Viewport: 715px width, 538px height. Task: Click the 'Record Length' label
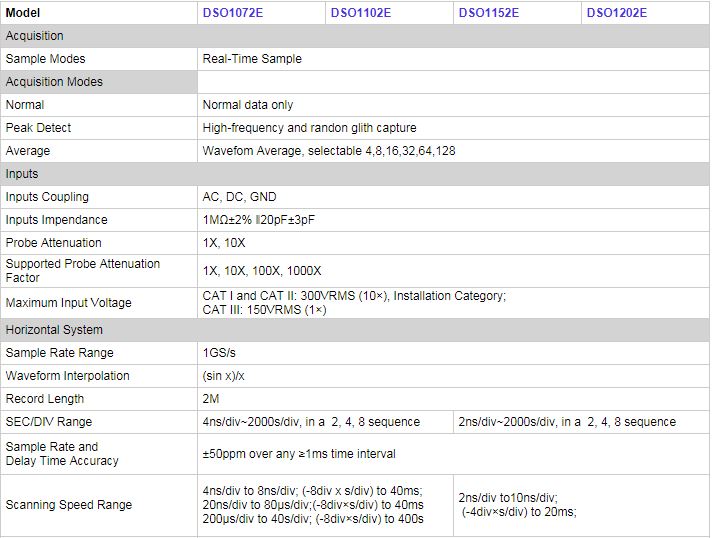point(45,399)
